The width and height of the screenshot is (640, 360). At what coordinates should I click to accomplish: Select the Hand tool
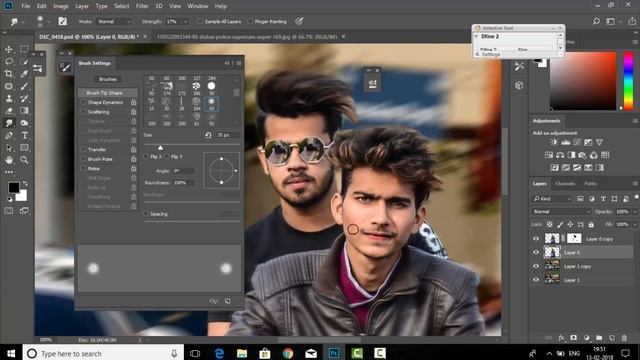9,160
